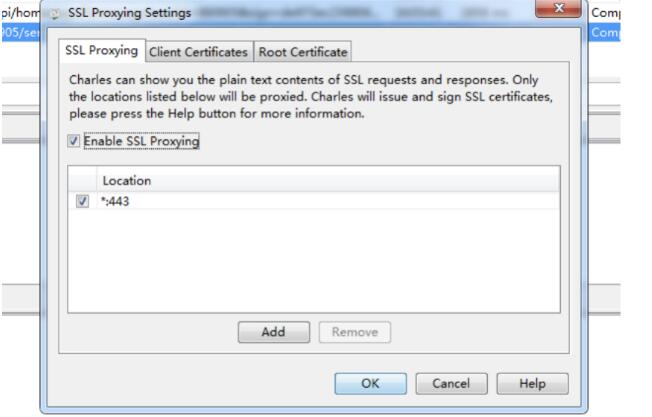Open the Client Certificates tab

coord(199,52)
